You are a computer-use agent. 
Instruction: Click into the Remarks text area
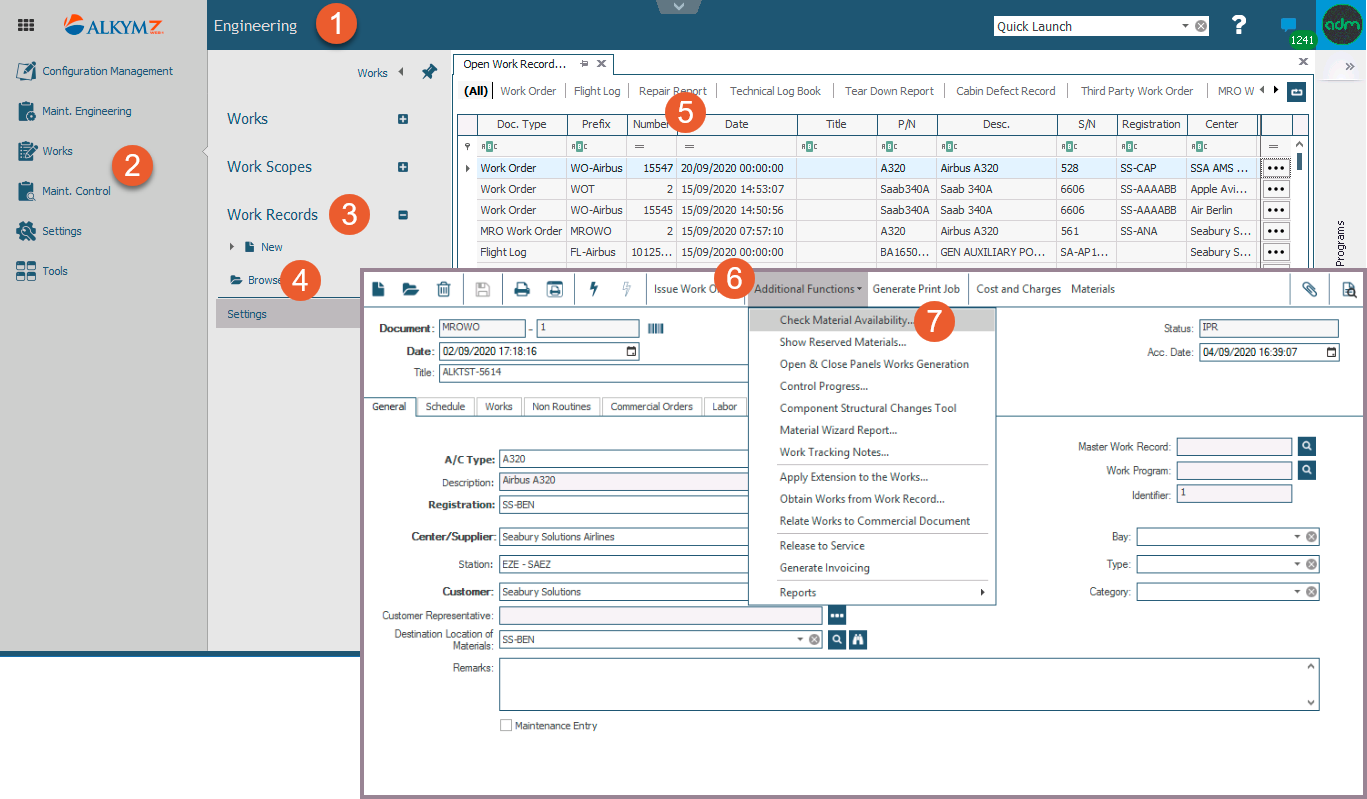pyautogui.click(x=909, y=684)
